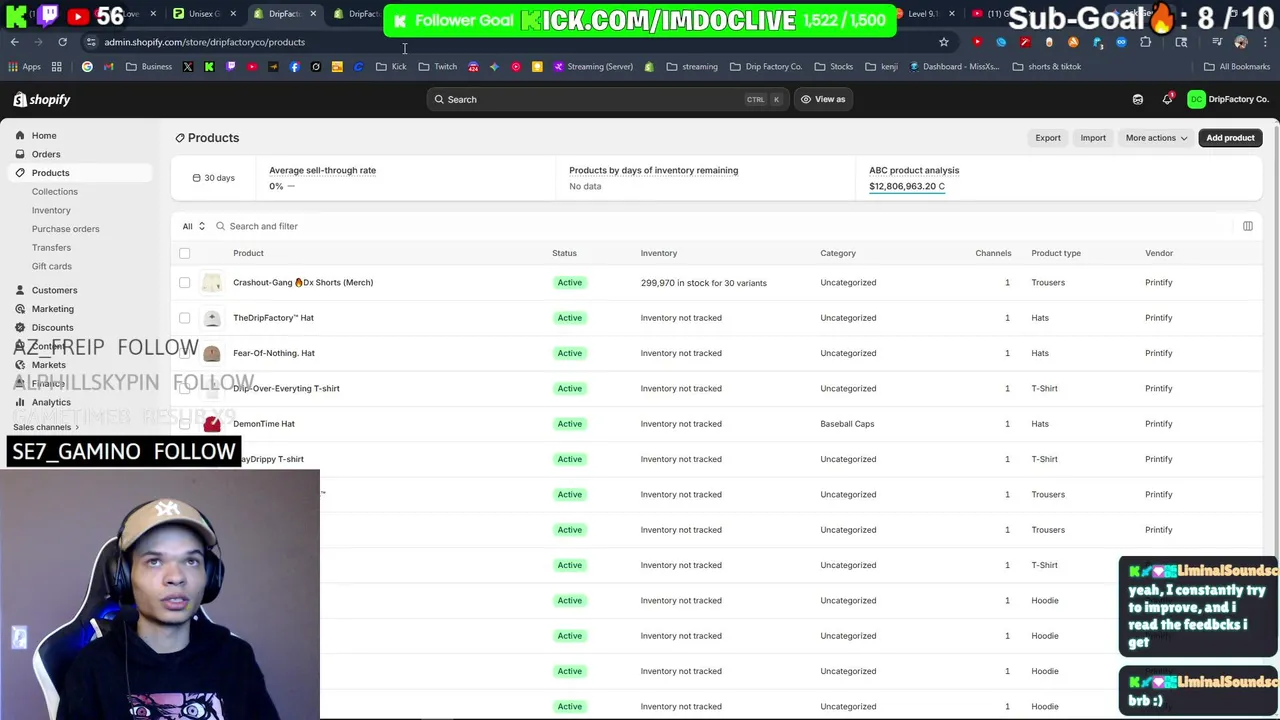
Task: Navigate to Purchase orders
Action: [x=65, y=229]
